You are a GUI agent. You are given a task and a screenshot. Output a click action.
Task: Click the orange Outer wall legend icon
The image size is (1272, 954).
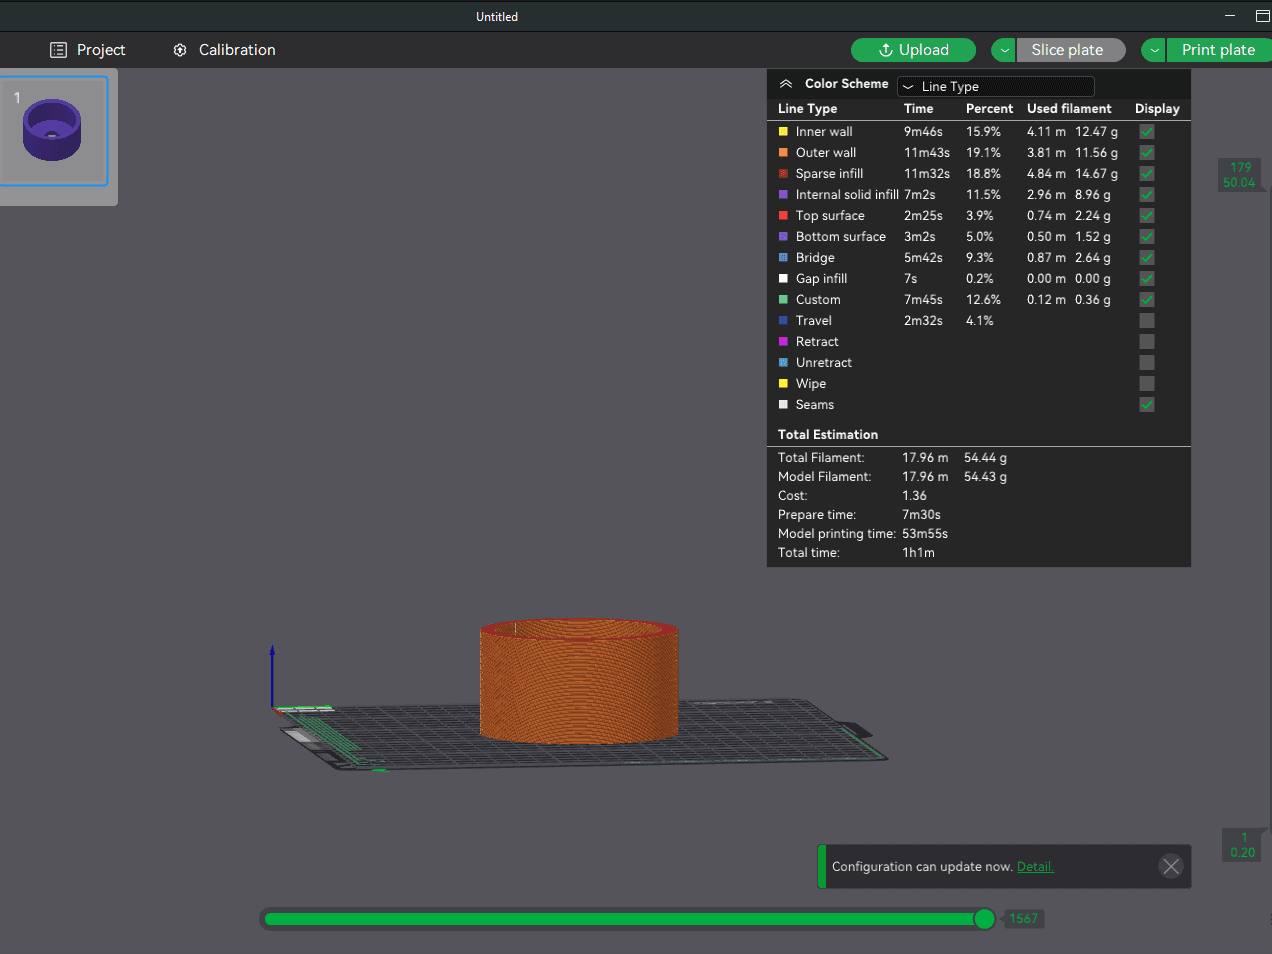784,153
